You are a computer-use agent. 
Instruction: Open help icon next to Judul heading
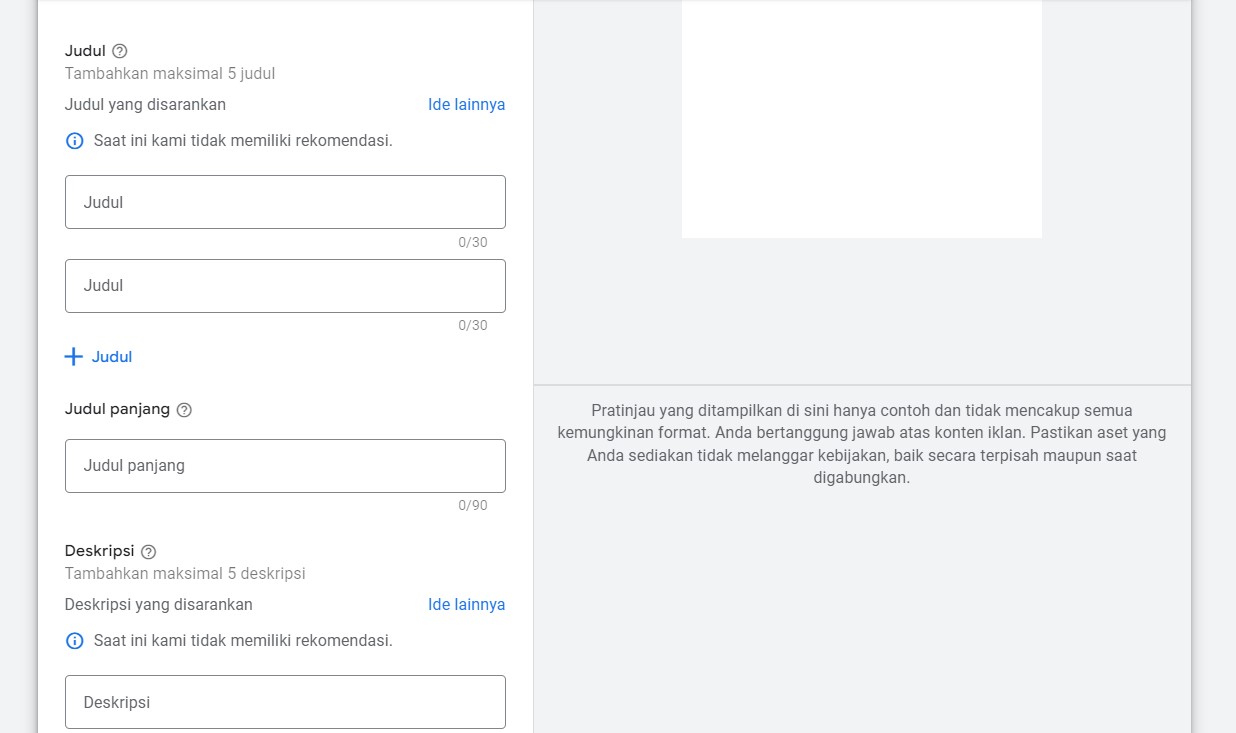[x=120, y=51]
